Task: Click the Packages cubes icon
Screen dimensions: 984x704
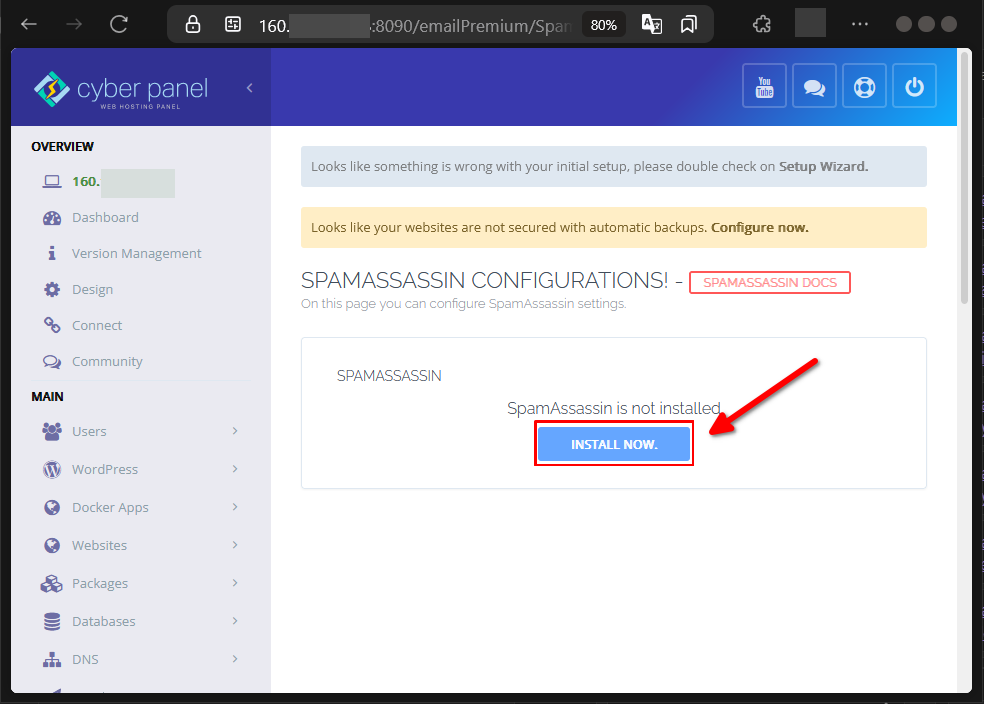Action: click(x=52, y=584)
